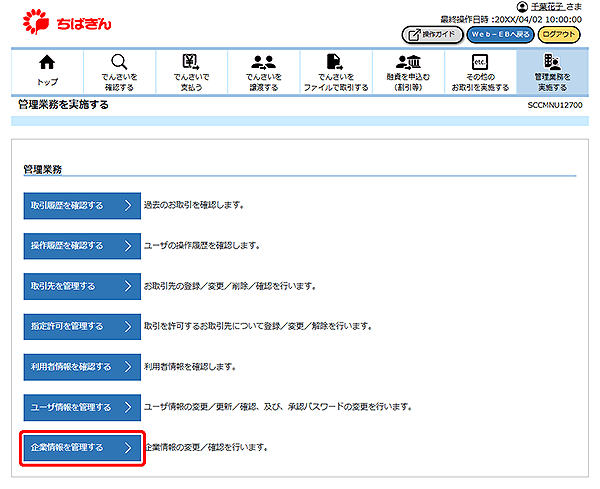
Task: Click description 企業情報の変更/確認を行います。
Action: (207, 447)
